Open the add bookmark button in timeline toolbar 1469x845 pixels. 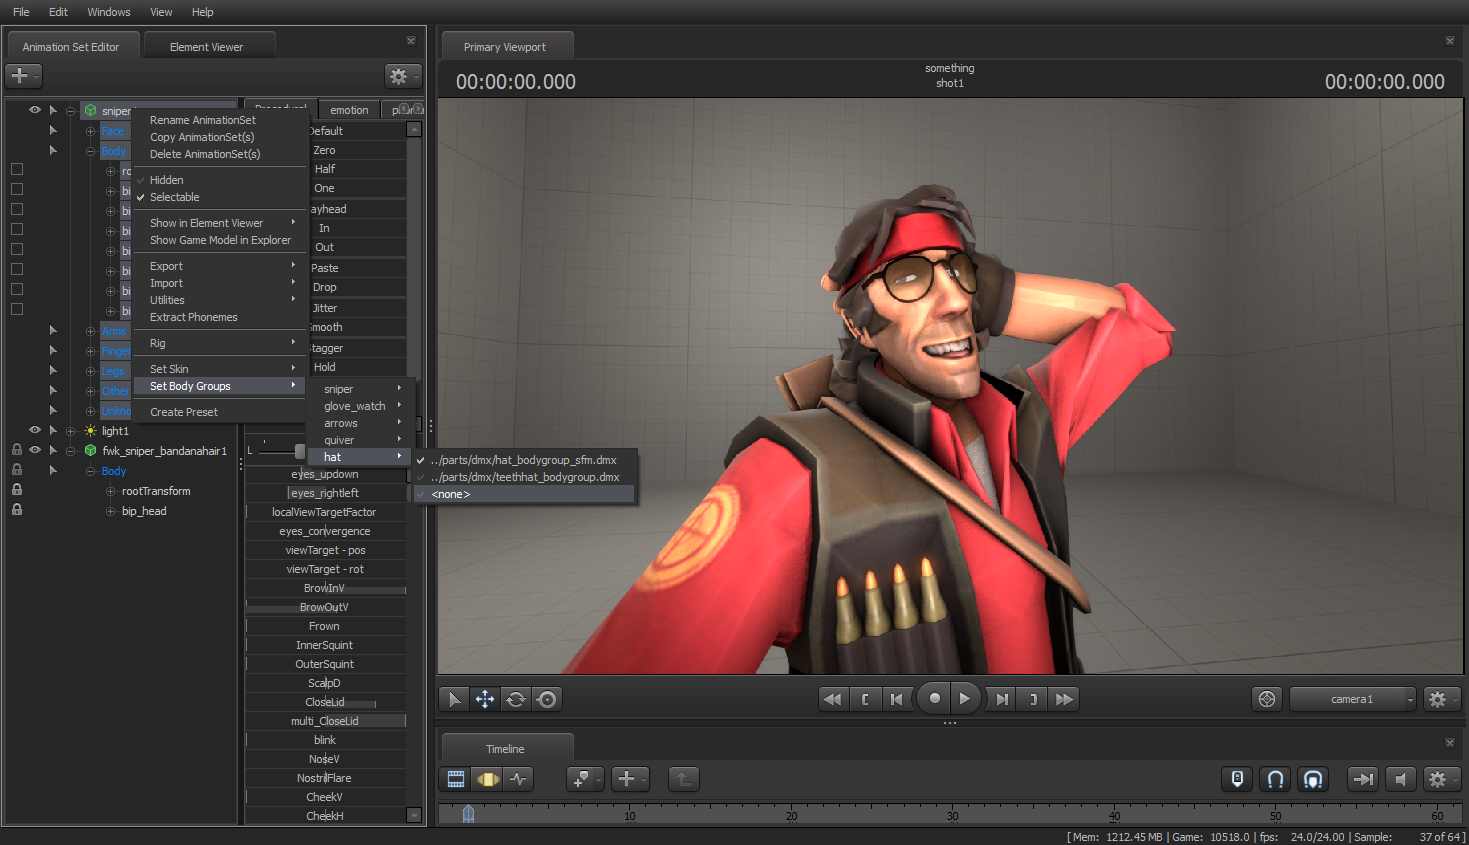[584, 779]
